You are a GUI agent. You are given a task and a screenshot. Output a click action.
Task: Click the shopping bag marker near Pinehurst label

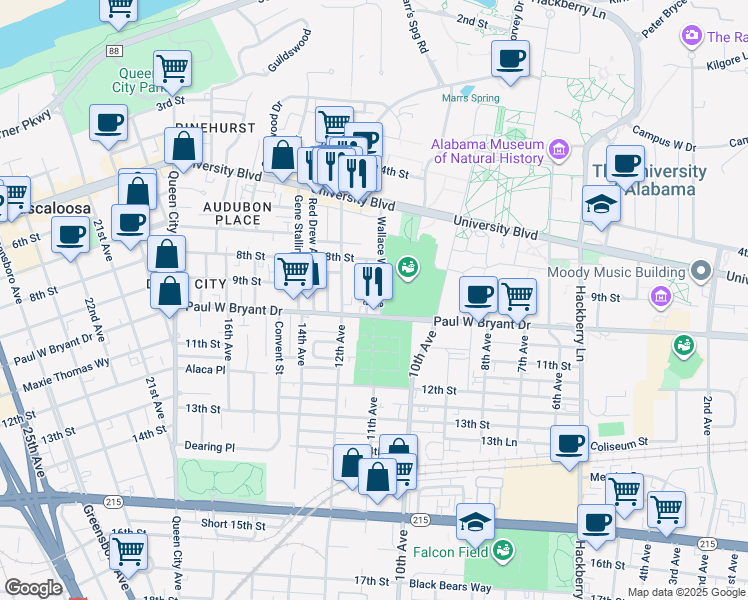(184, 149)
